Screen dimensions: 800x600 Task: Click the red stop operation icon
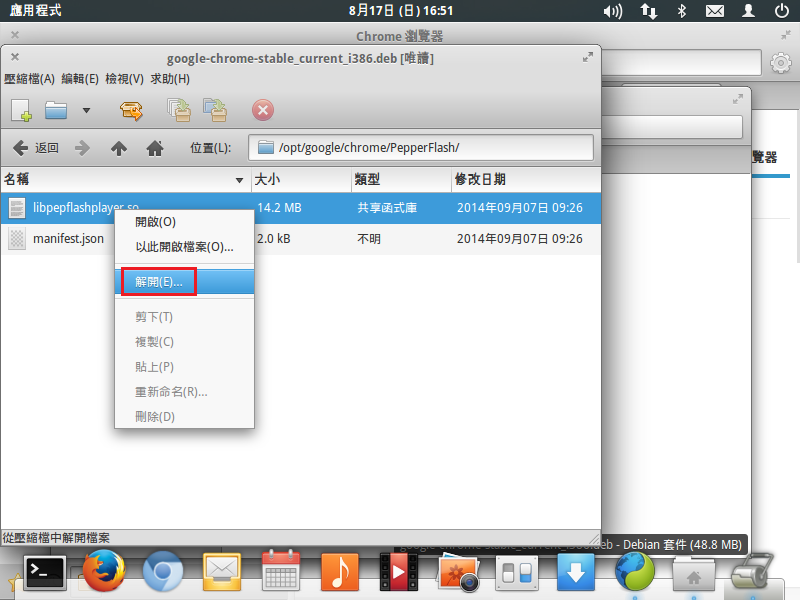pos(263,110)
